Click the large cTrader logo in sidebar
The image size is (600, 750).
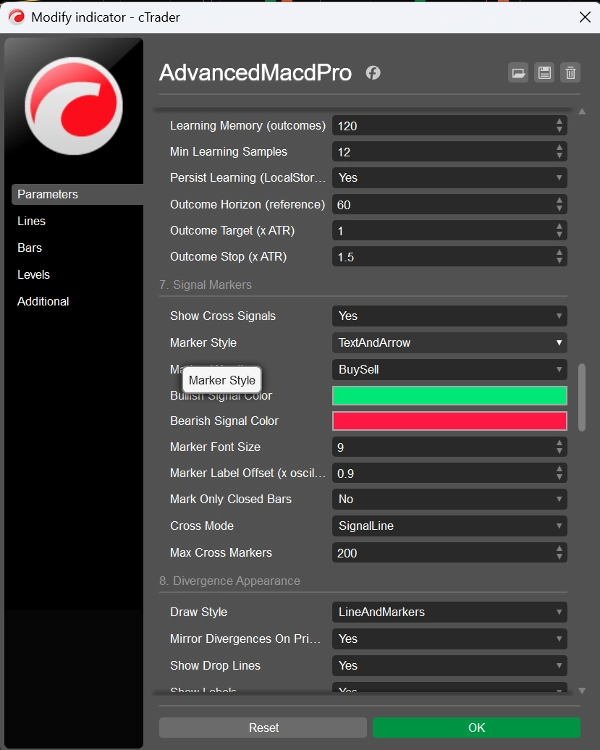[74, 106]
